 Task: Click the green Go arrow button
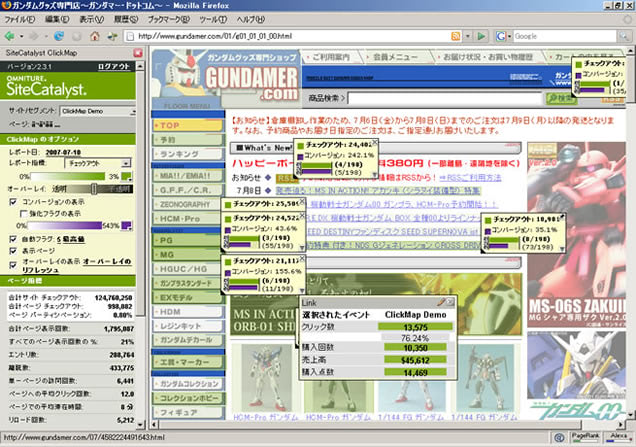pos(481,36)
